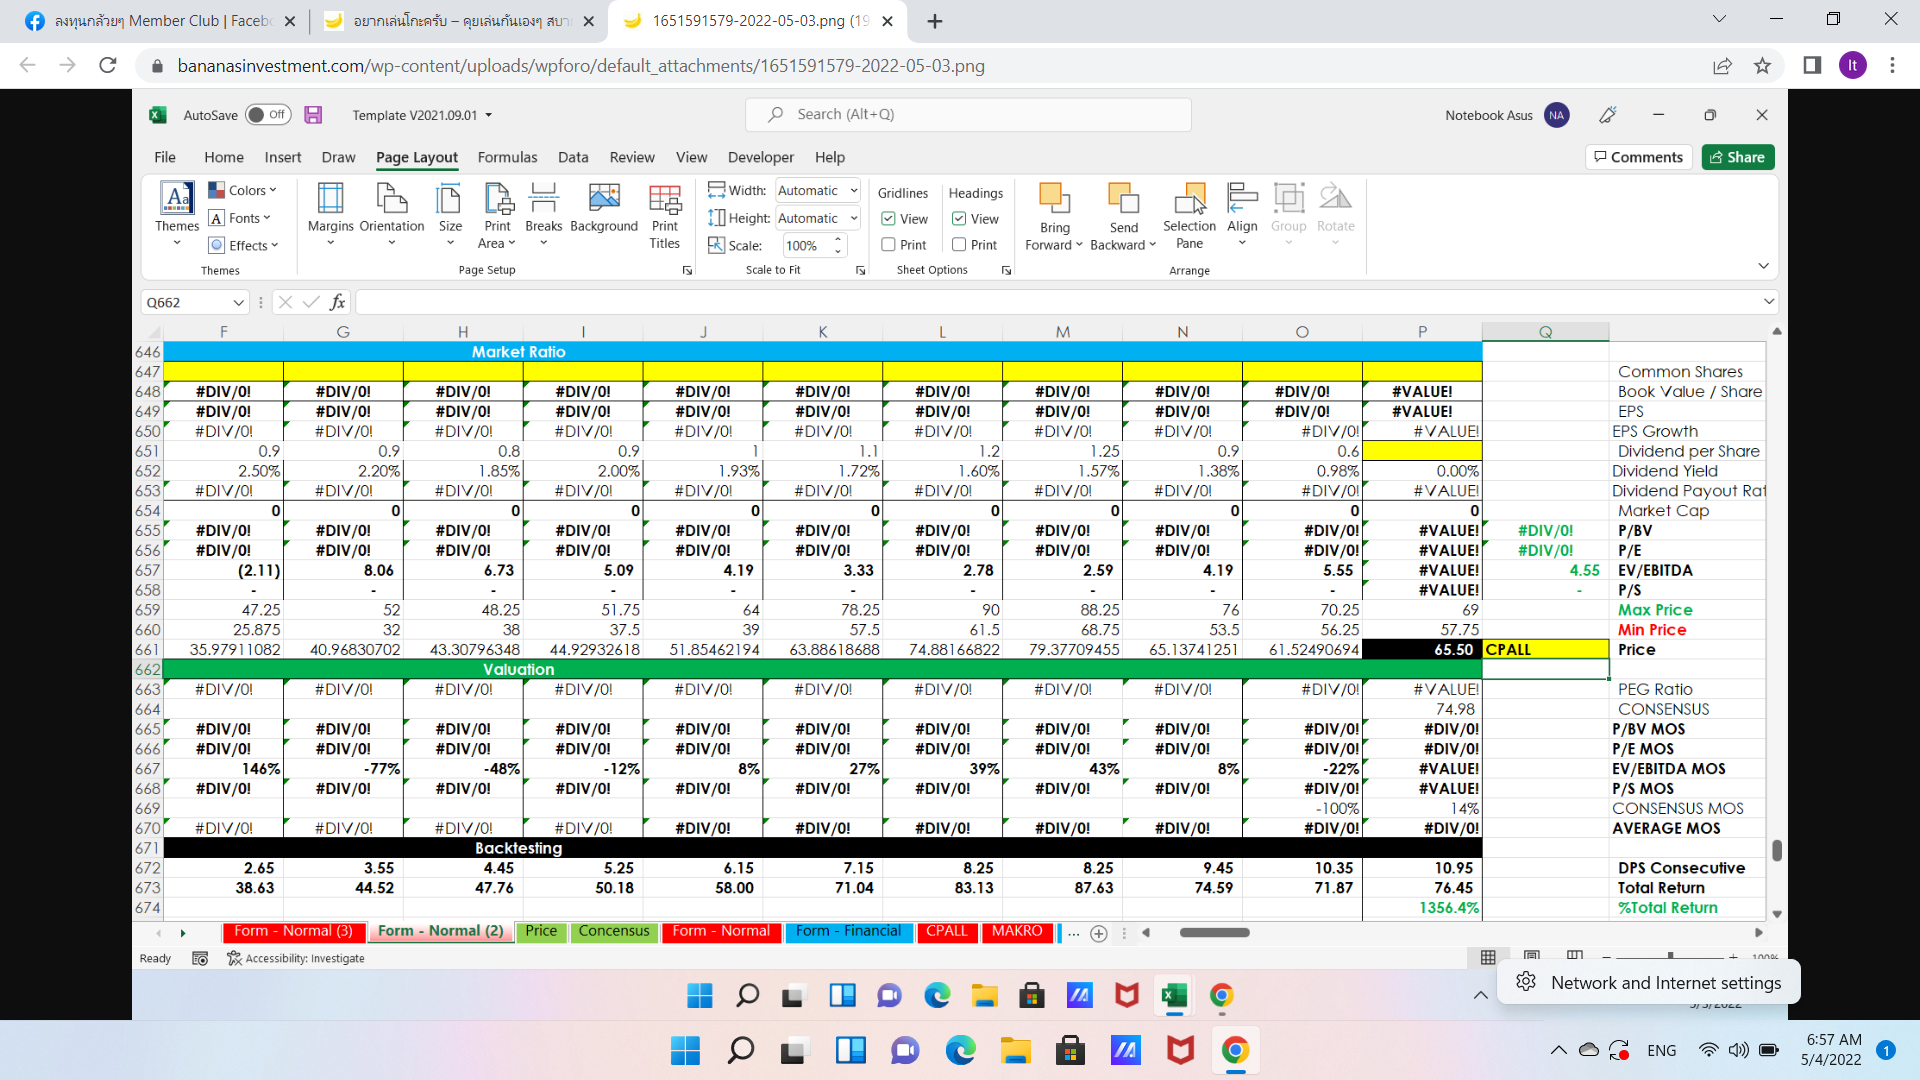Open the Margins options
The image size is (1920, 1080).
click(330, 215)
